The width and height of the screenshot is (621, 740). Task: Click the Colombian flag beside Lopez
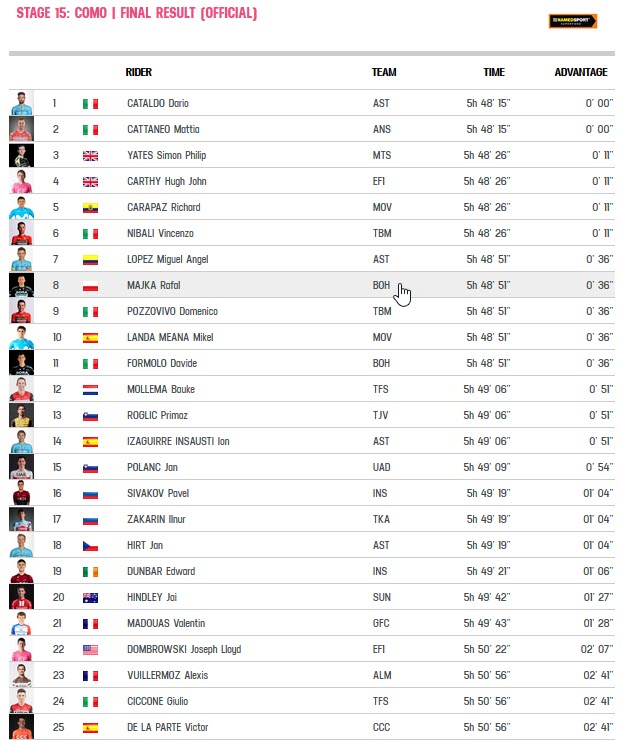pos(90,260)
